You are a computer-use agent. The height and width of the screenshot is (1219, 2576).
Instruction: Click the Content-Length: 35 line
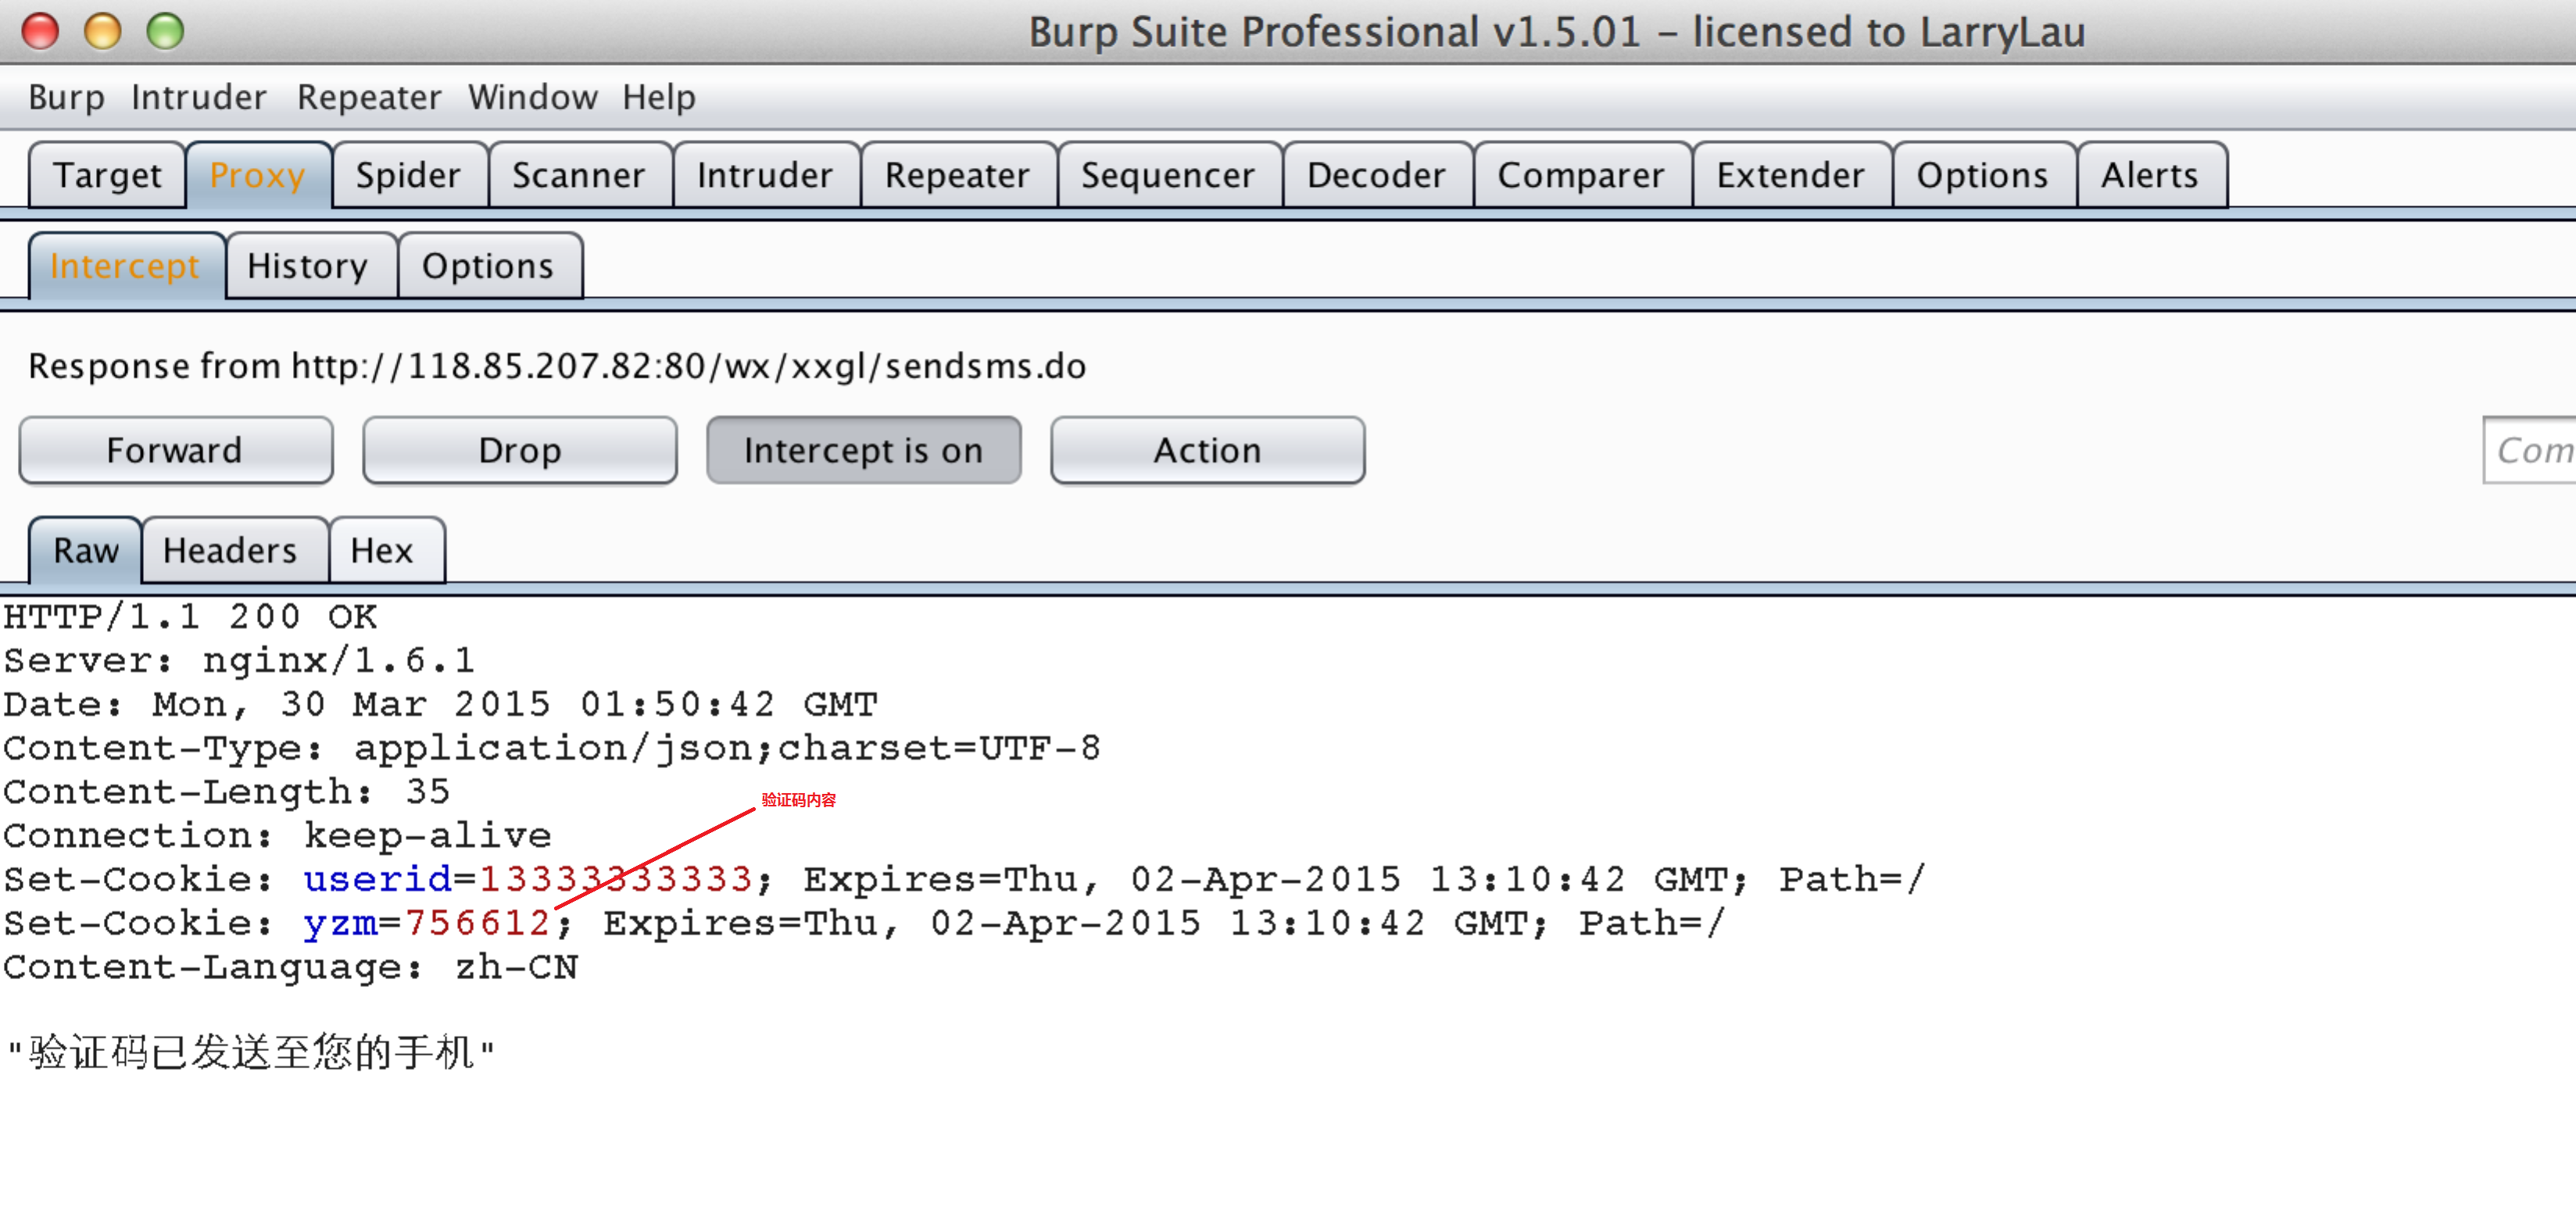pyautogui.click(x=227, y=793)
